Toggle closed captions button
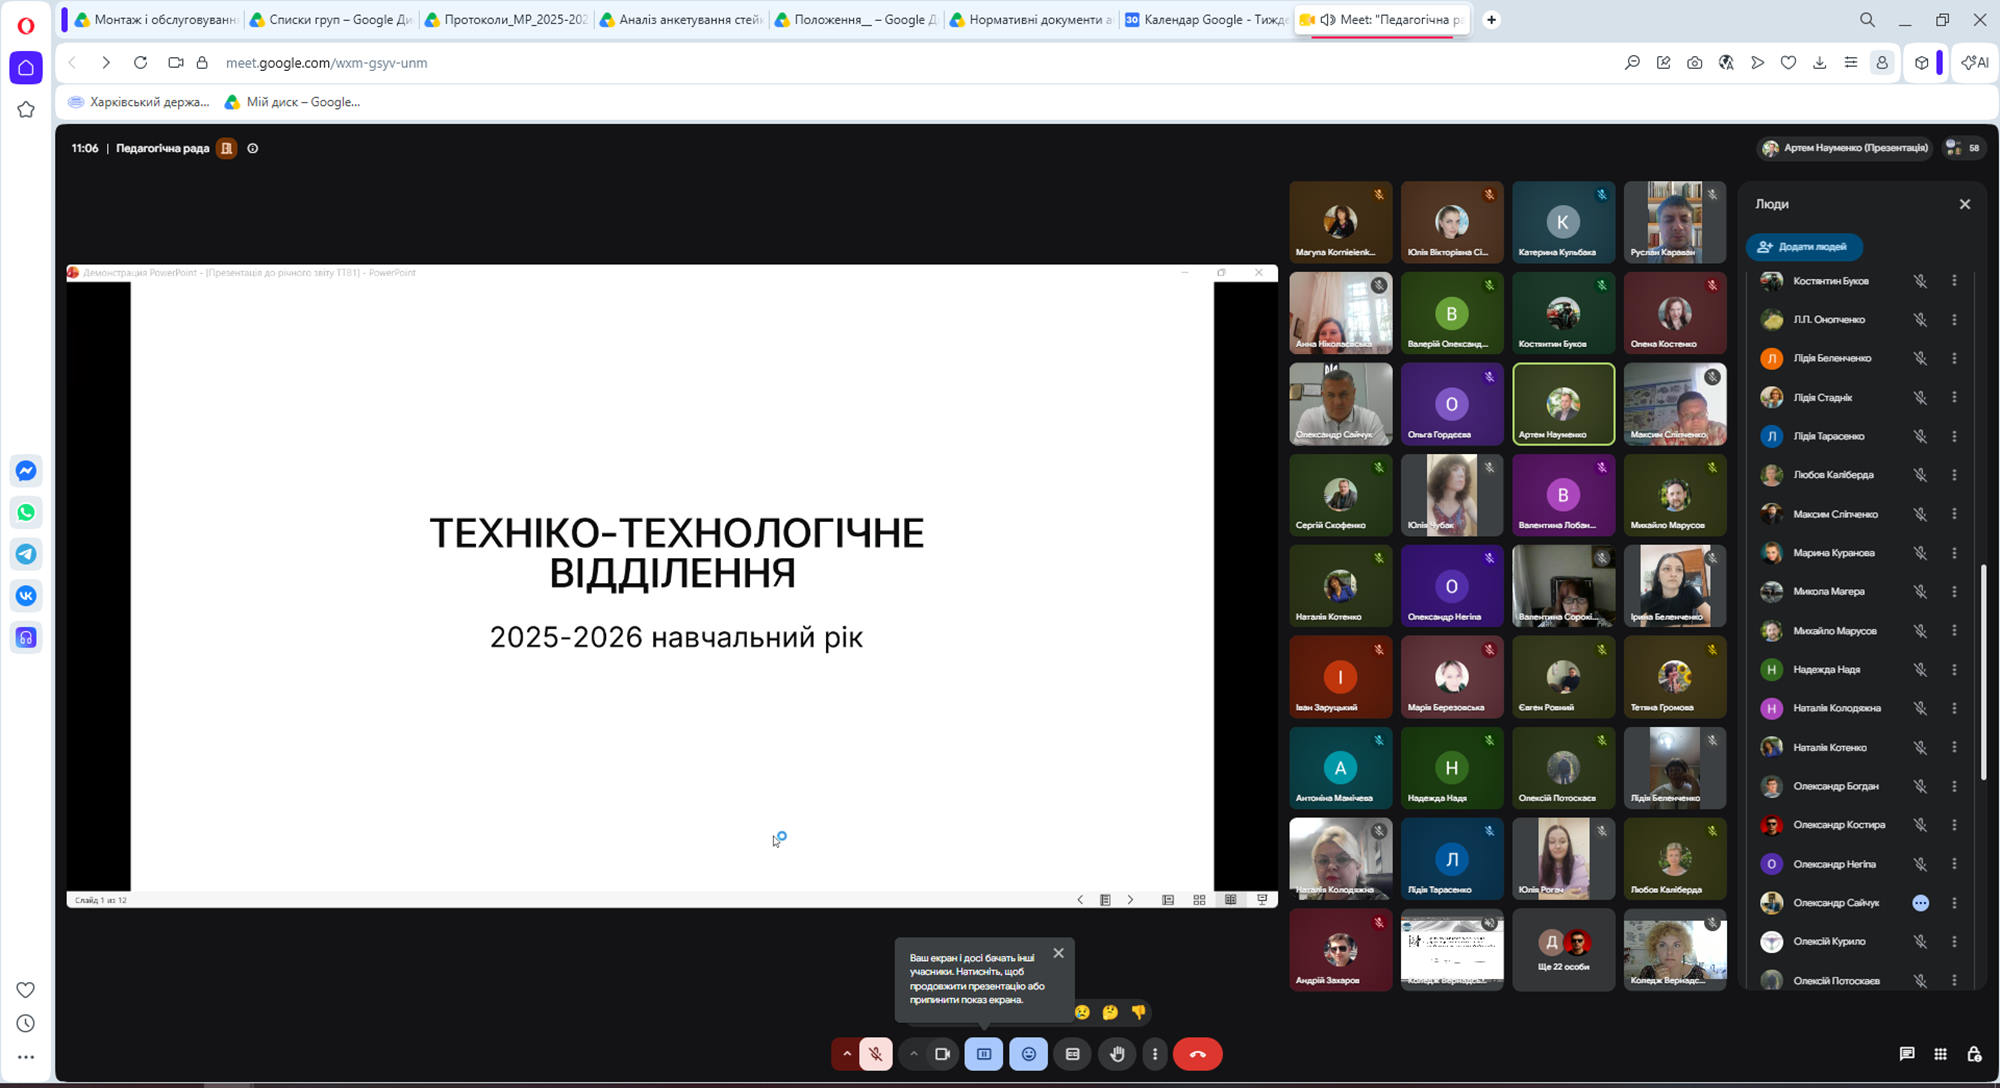This screenshot has width=2000, height=1088. click(1072, 1054)
